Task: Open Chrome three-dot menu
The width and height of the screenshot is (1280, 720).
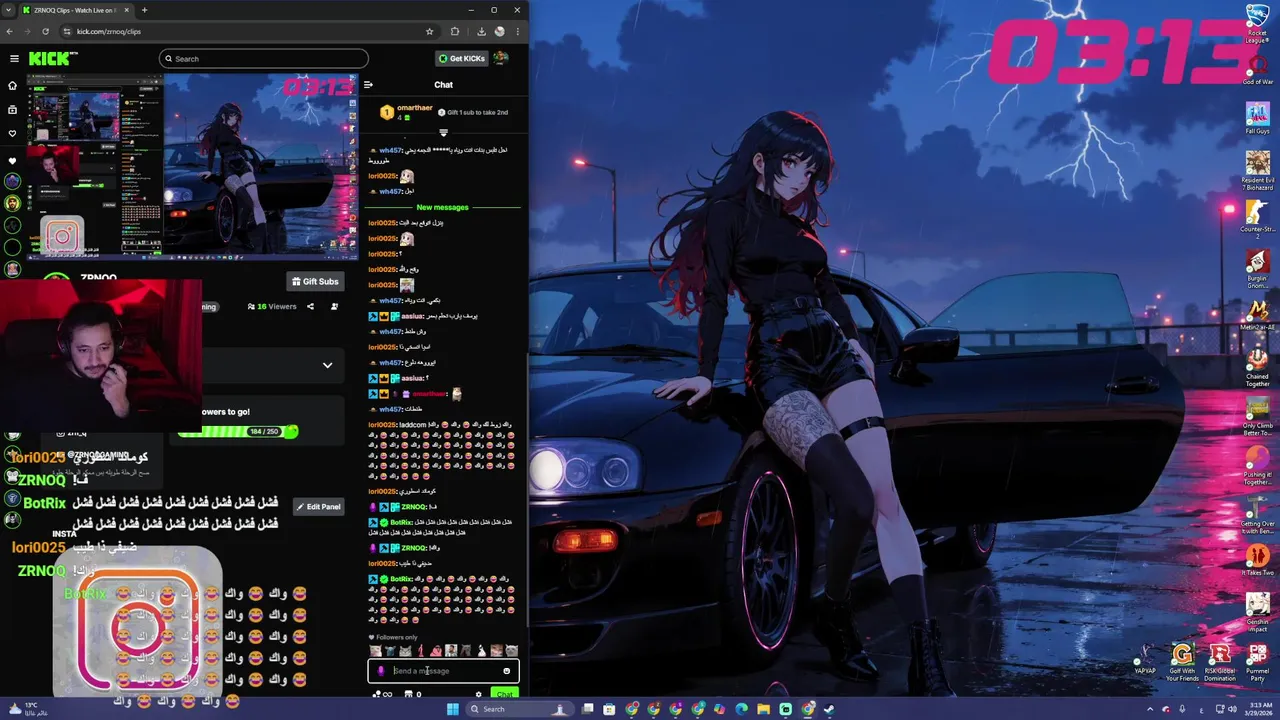Action: coord(518,31)
